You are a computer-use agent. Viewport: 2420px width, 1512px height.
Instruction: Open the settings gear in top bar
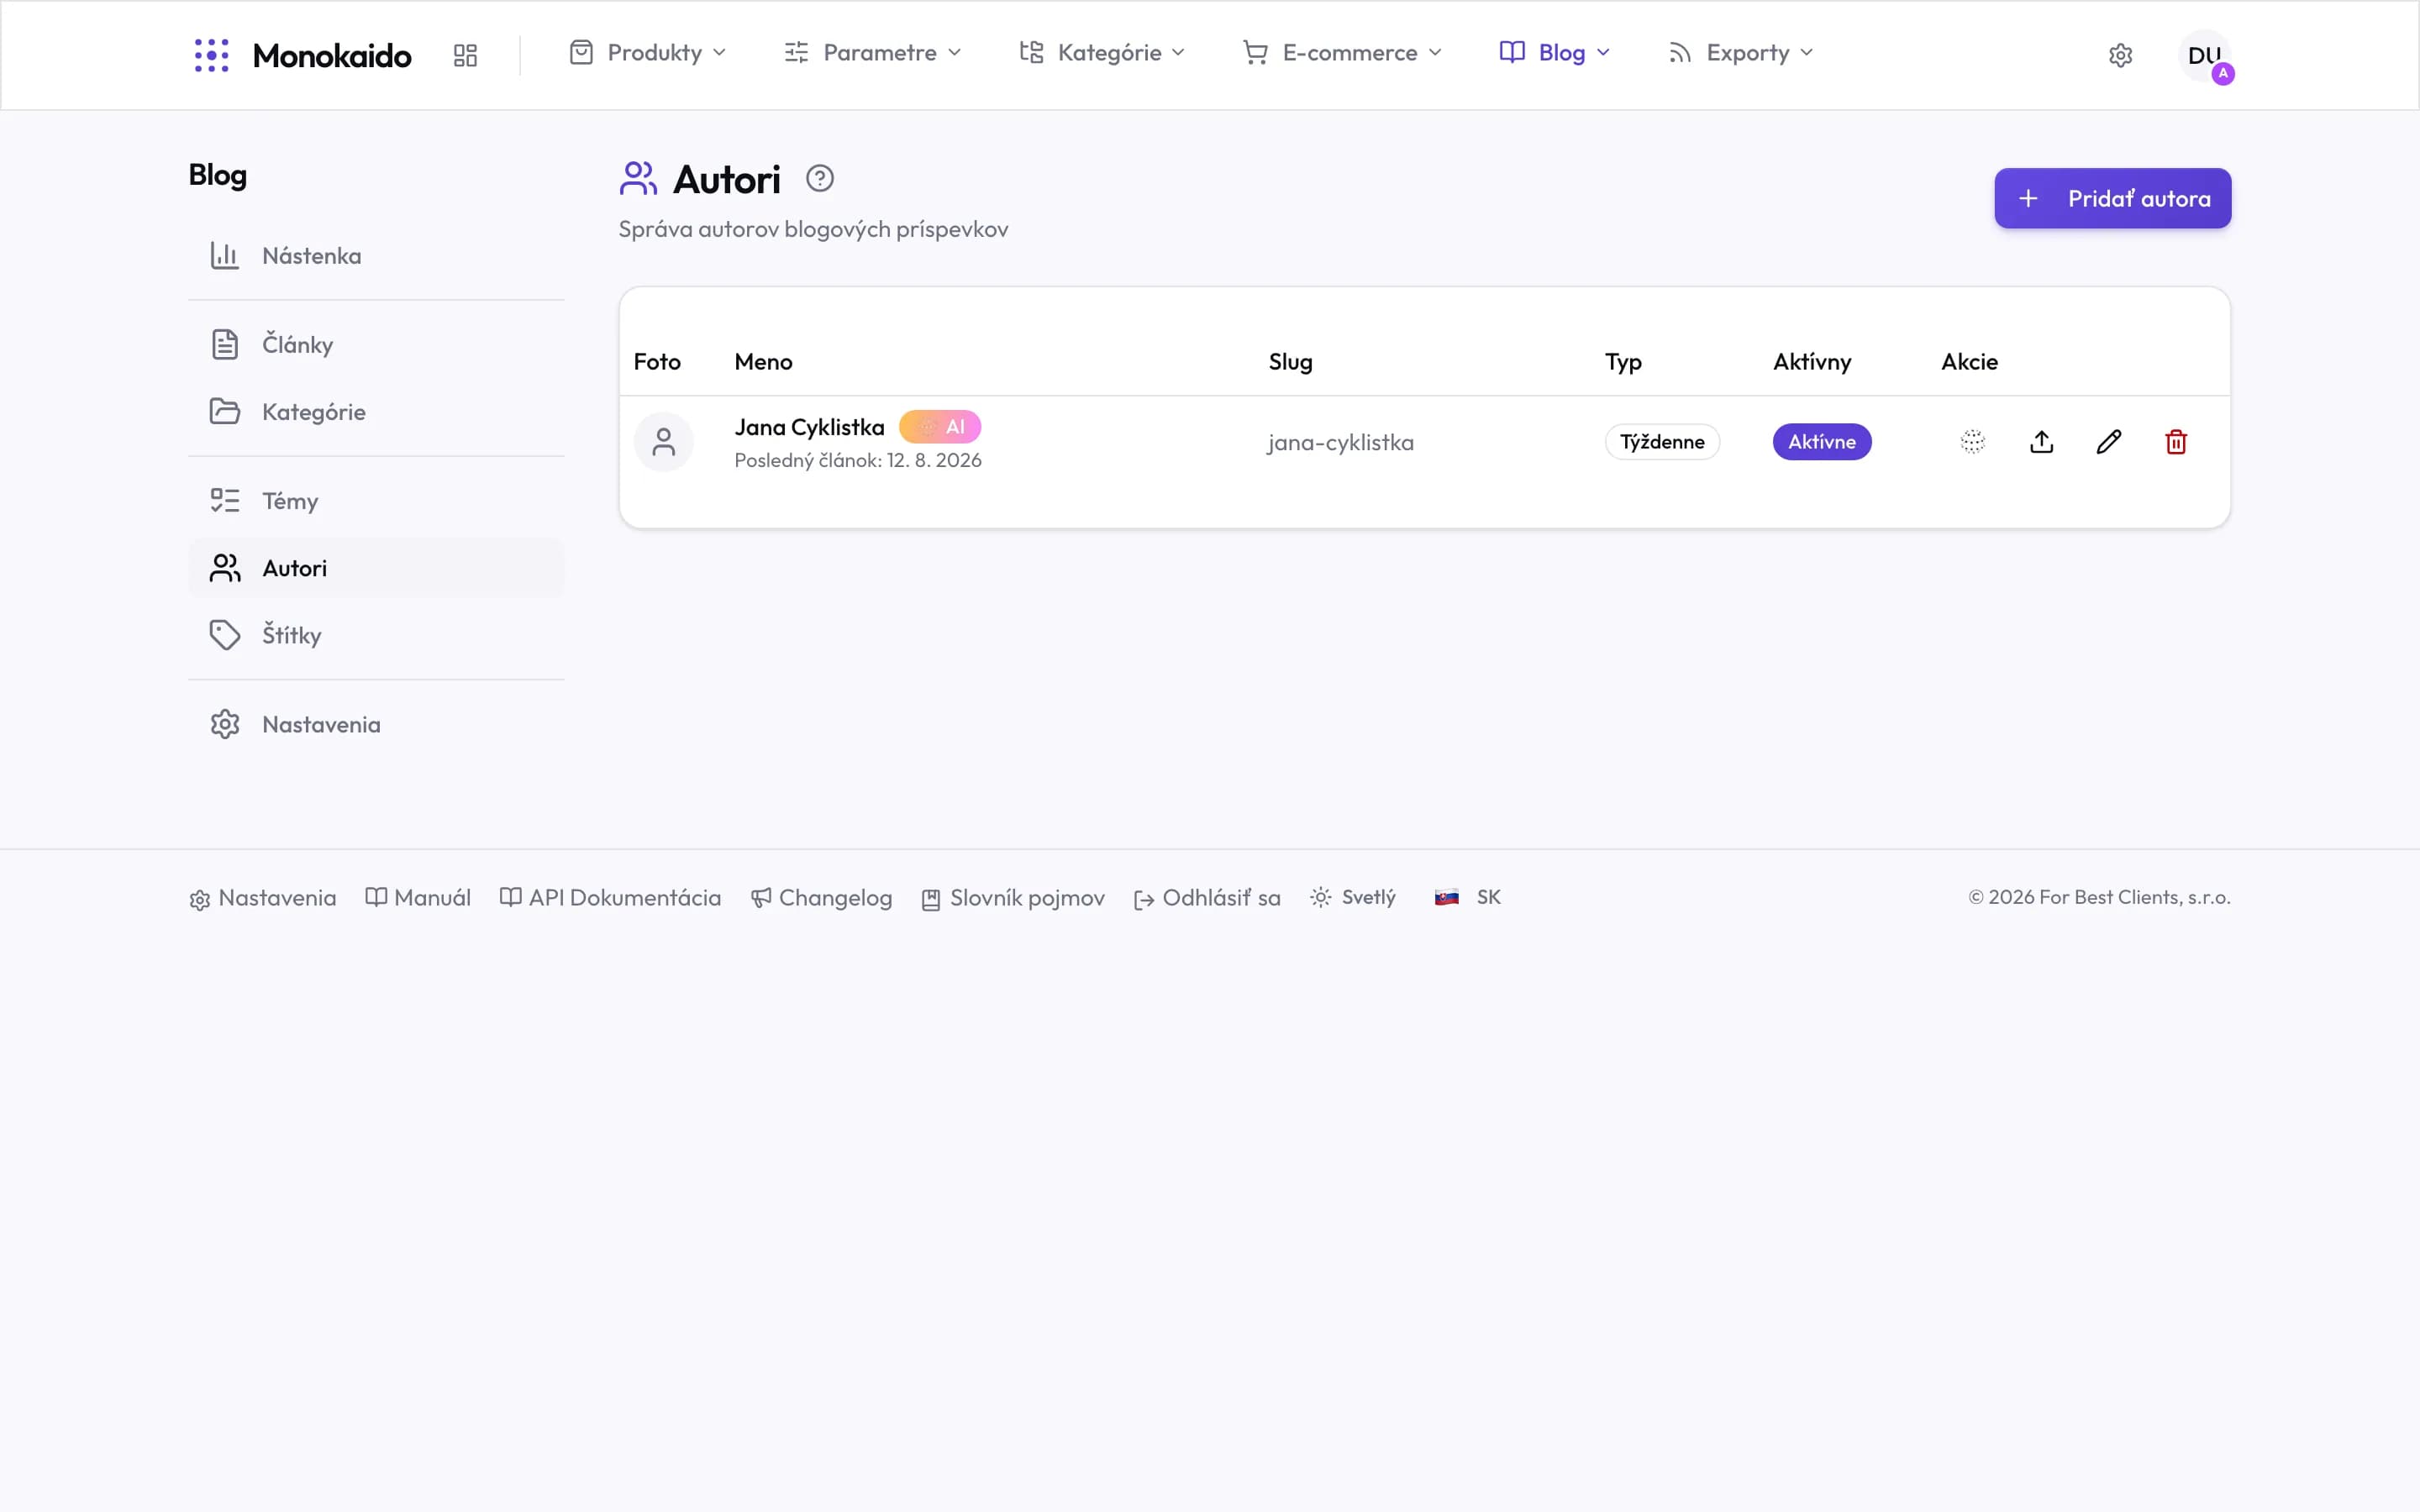[x=2120, y=55]
